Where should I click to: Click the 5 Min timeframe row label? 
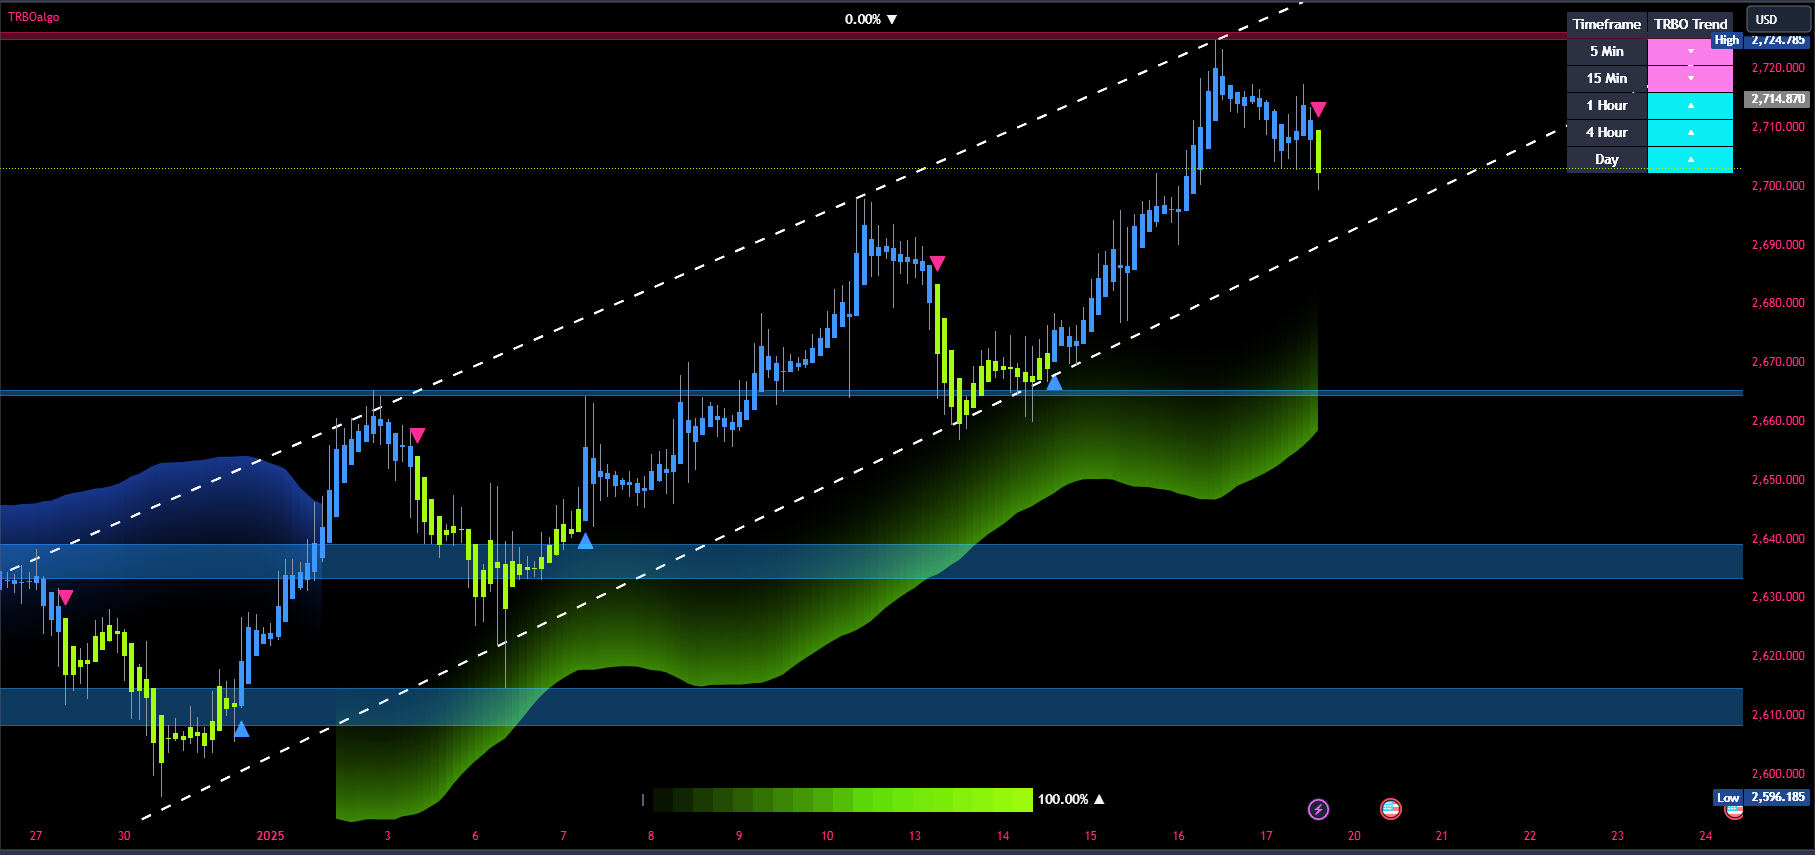click(1607, 51)
